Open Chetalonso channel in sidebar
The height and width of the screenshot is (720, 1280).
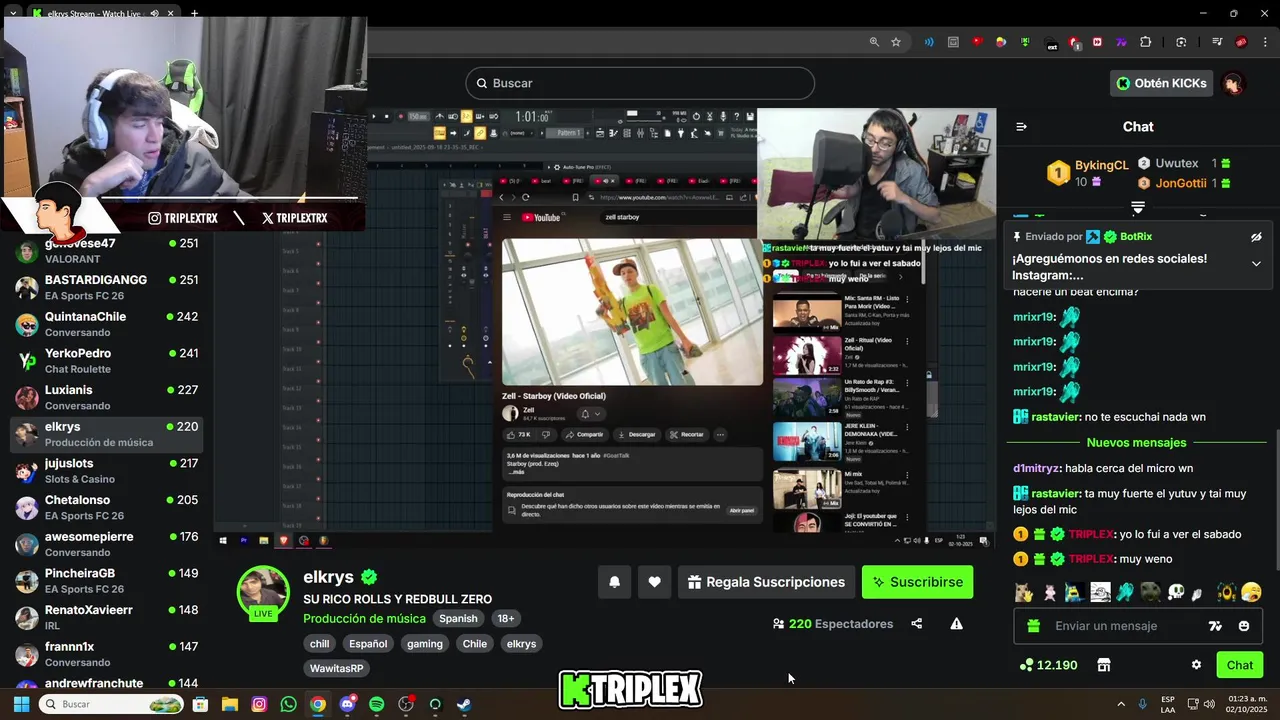(x=107, y=508)
